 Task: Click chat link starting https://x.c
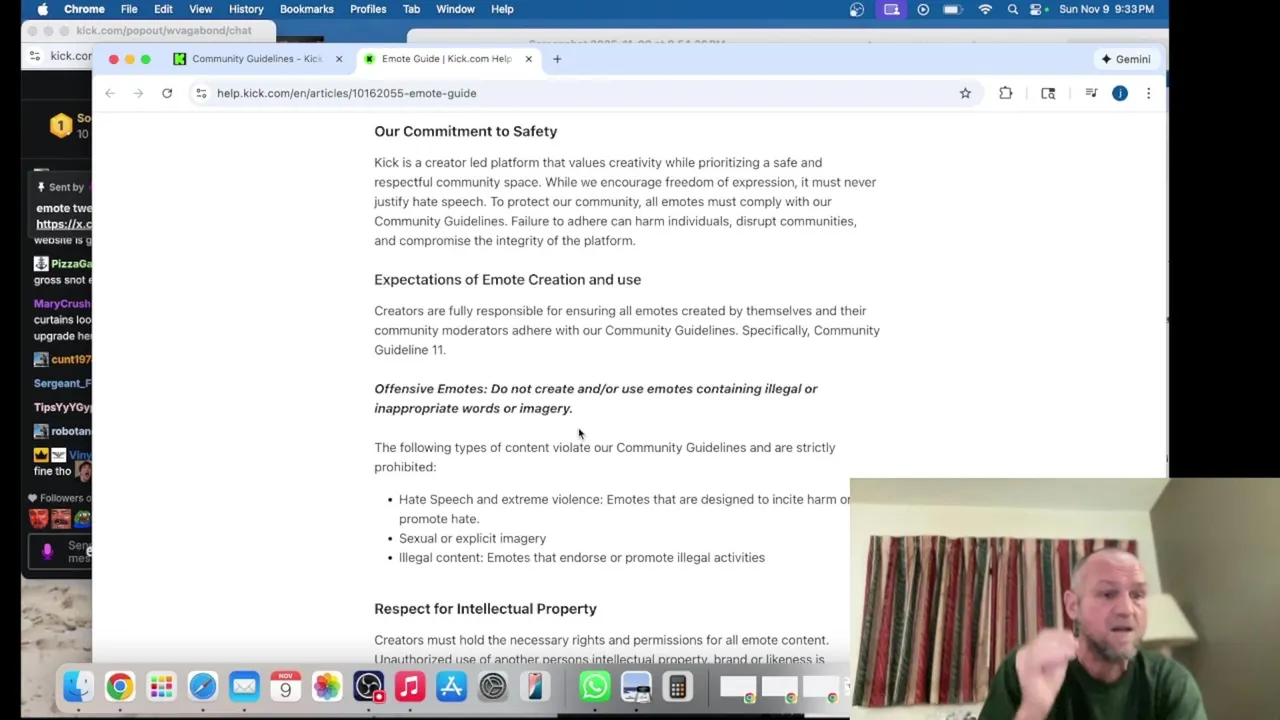[64, 224]
